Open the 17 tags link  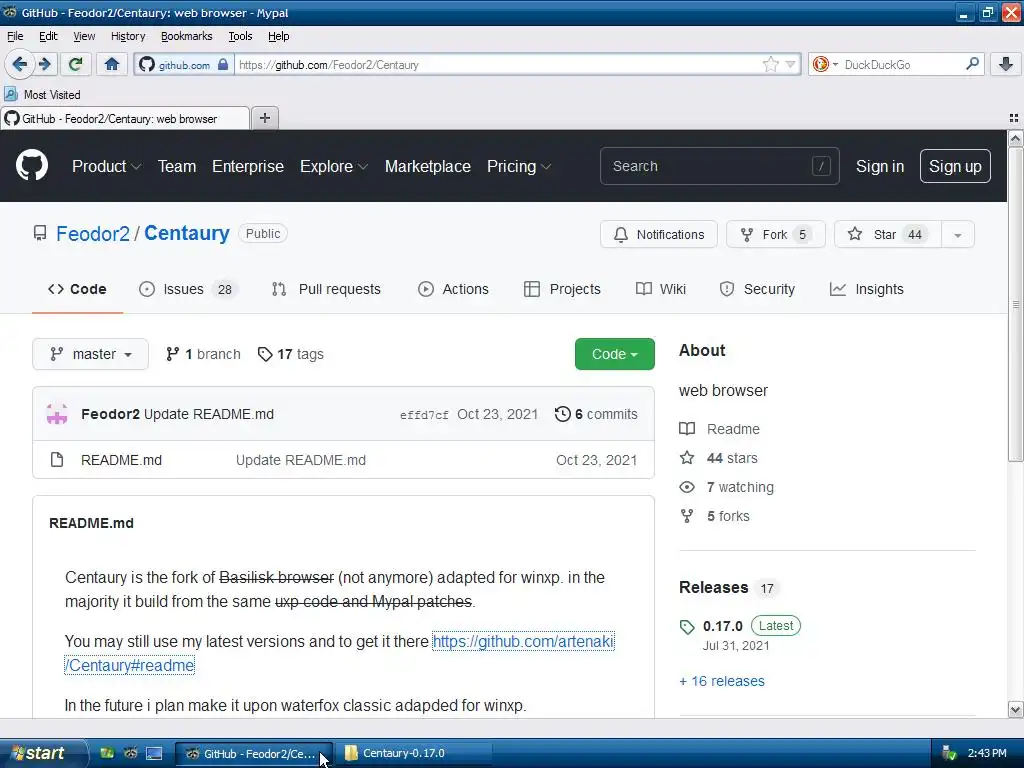291,354
